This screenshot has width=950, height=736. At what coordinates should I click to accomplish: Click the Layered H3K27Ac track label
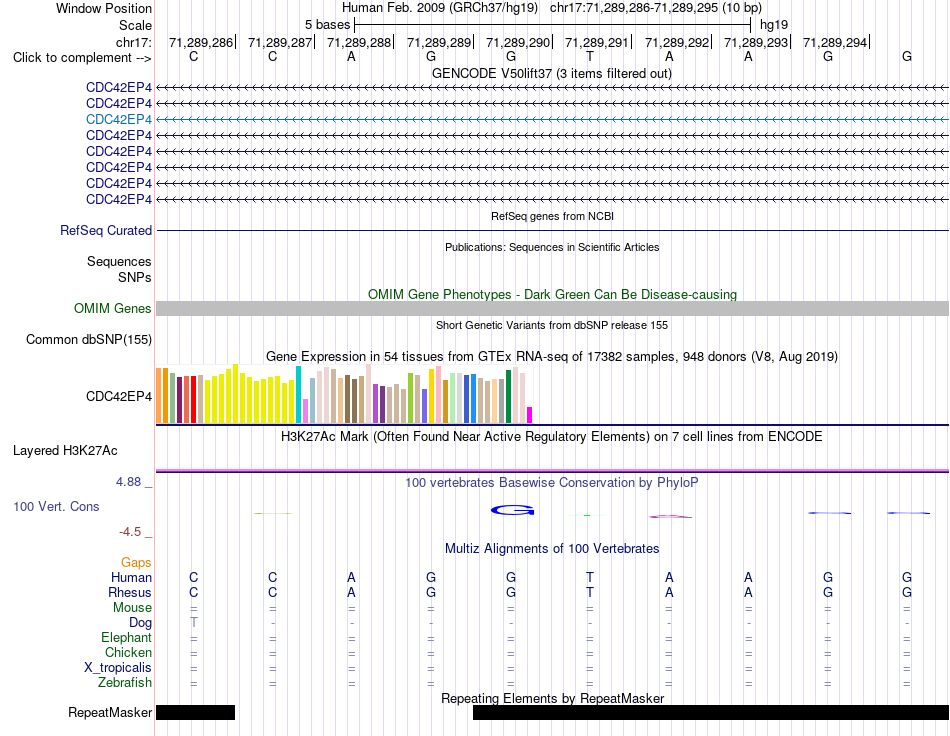65,451
